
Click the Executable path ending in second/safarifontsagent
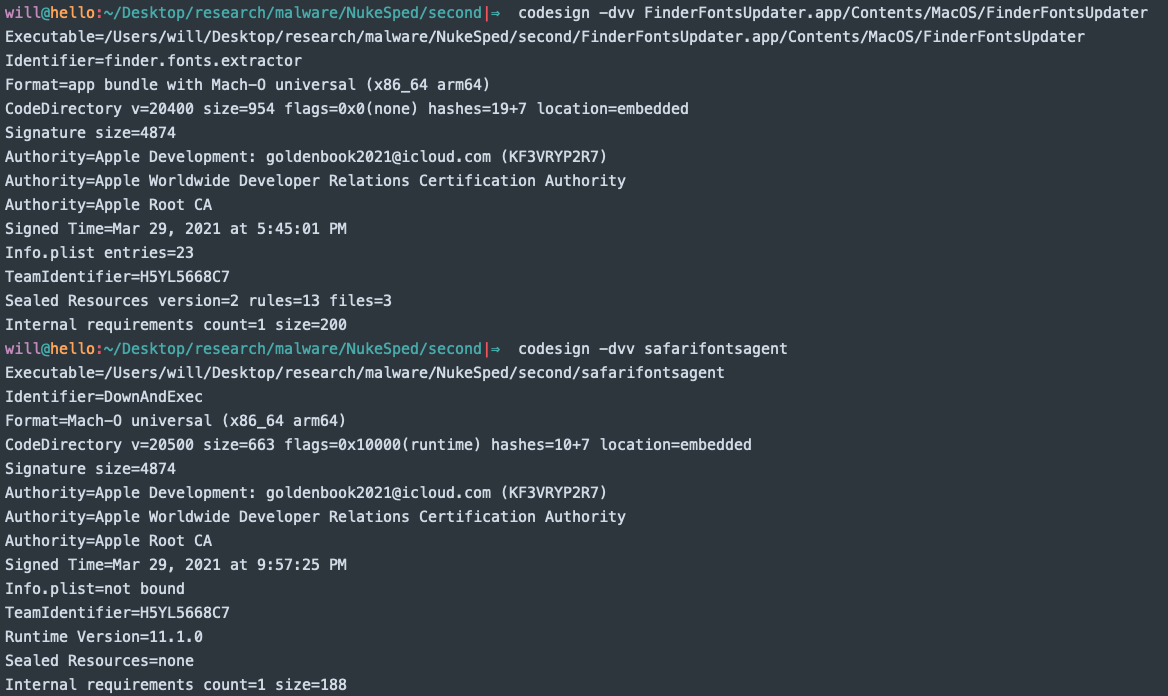[x=364, y=373]
